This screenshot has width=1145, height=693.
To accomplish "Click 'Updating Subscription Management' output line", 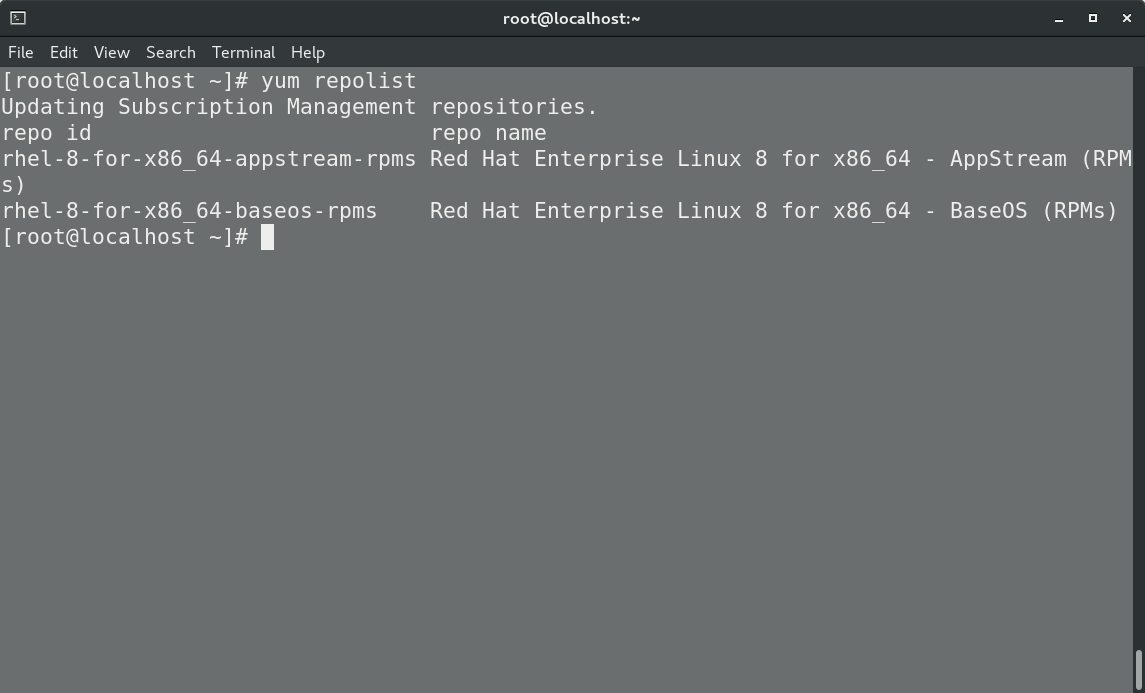I will (x=299, y=107).
